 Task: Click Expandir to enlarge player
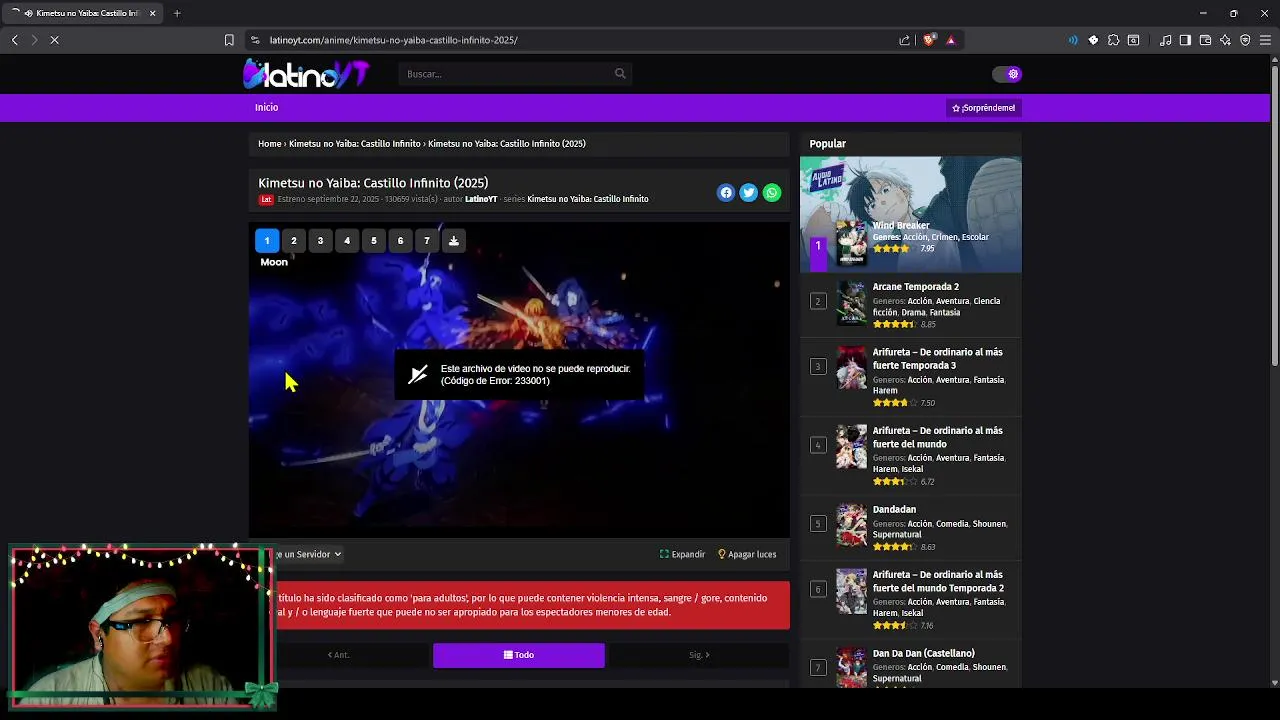tap(682, 554)
